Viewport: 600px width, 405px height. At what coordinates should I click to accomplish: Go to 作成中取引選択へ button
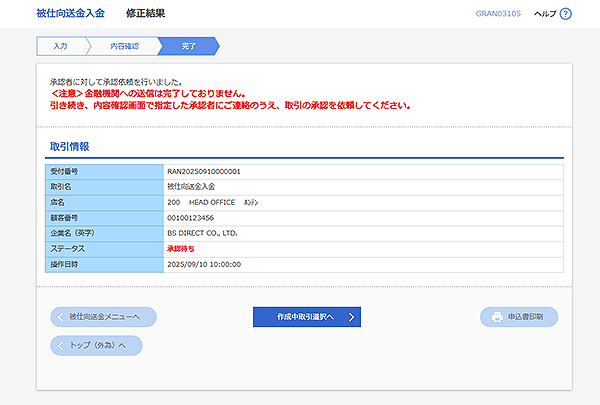pyautogui.click(x=307, y=317)
